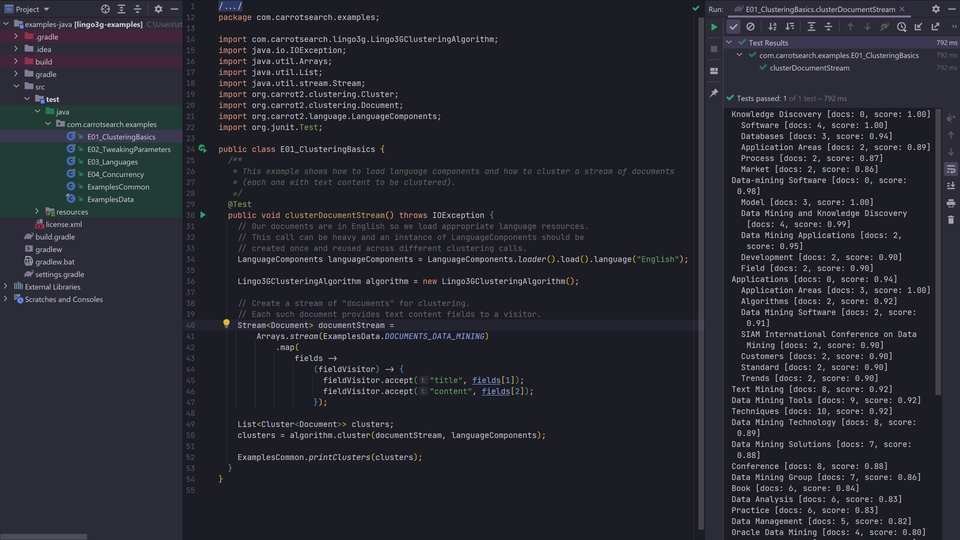This screenshot has height=540, width=960.
Task: Click the yellow lightbulb intention icon
Action: (227, 323)
